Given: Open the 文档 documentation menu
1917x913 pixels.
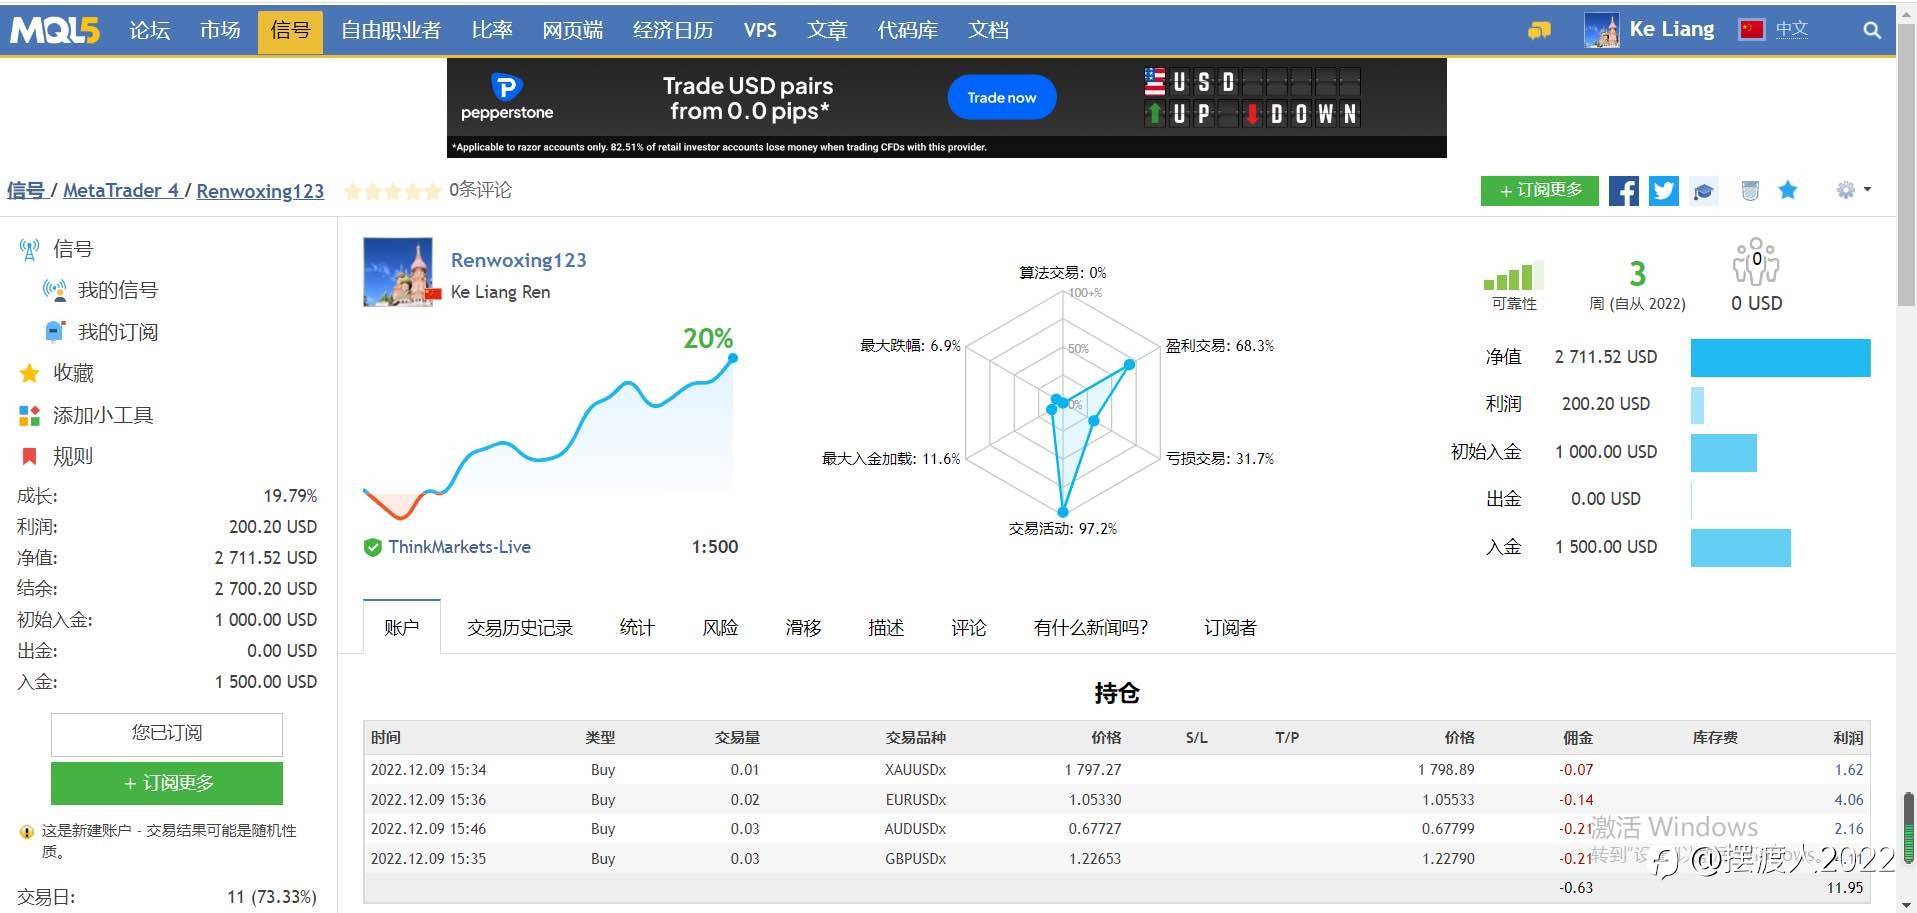Looking at the screenshot, I should (x=988, y=30).
